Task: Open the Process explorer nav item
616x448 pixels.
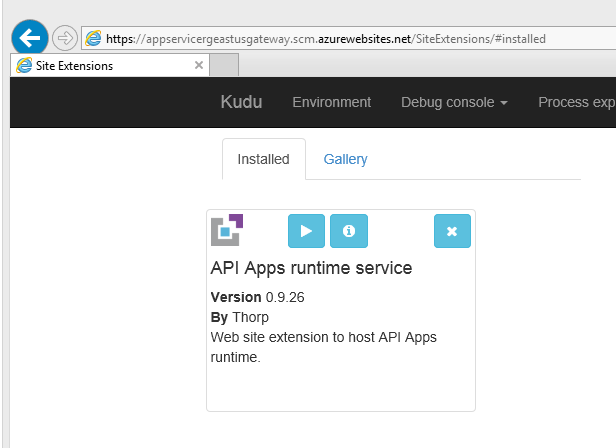Action: click(x=576, y=102)
